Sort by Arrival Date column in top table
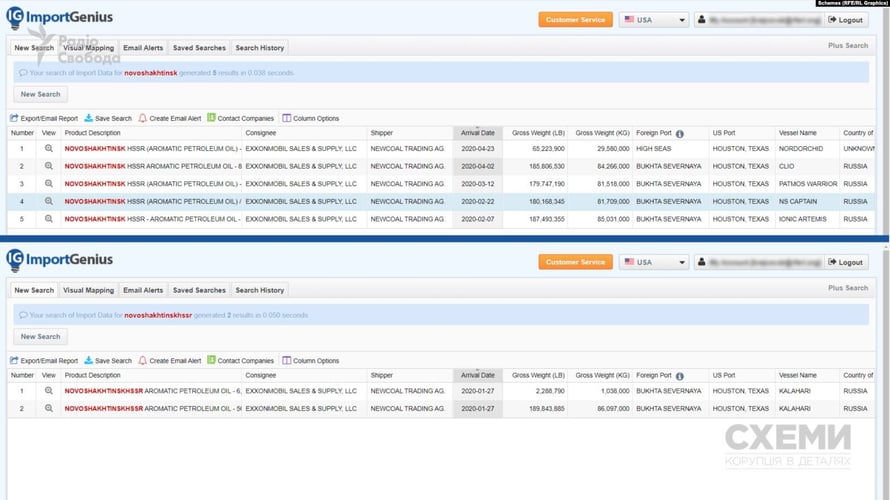 477,133
